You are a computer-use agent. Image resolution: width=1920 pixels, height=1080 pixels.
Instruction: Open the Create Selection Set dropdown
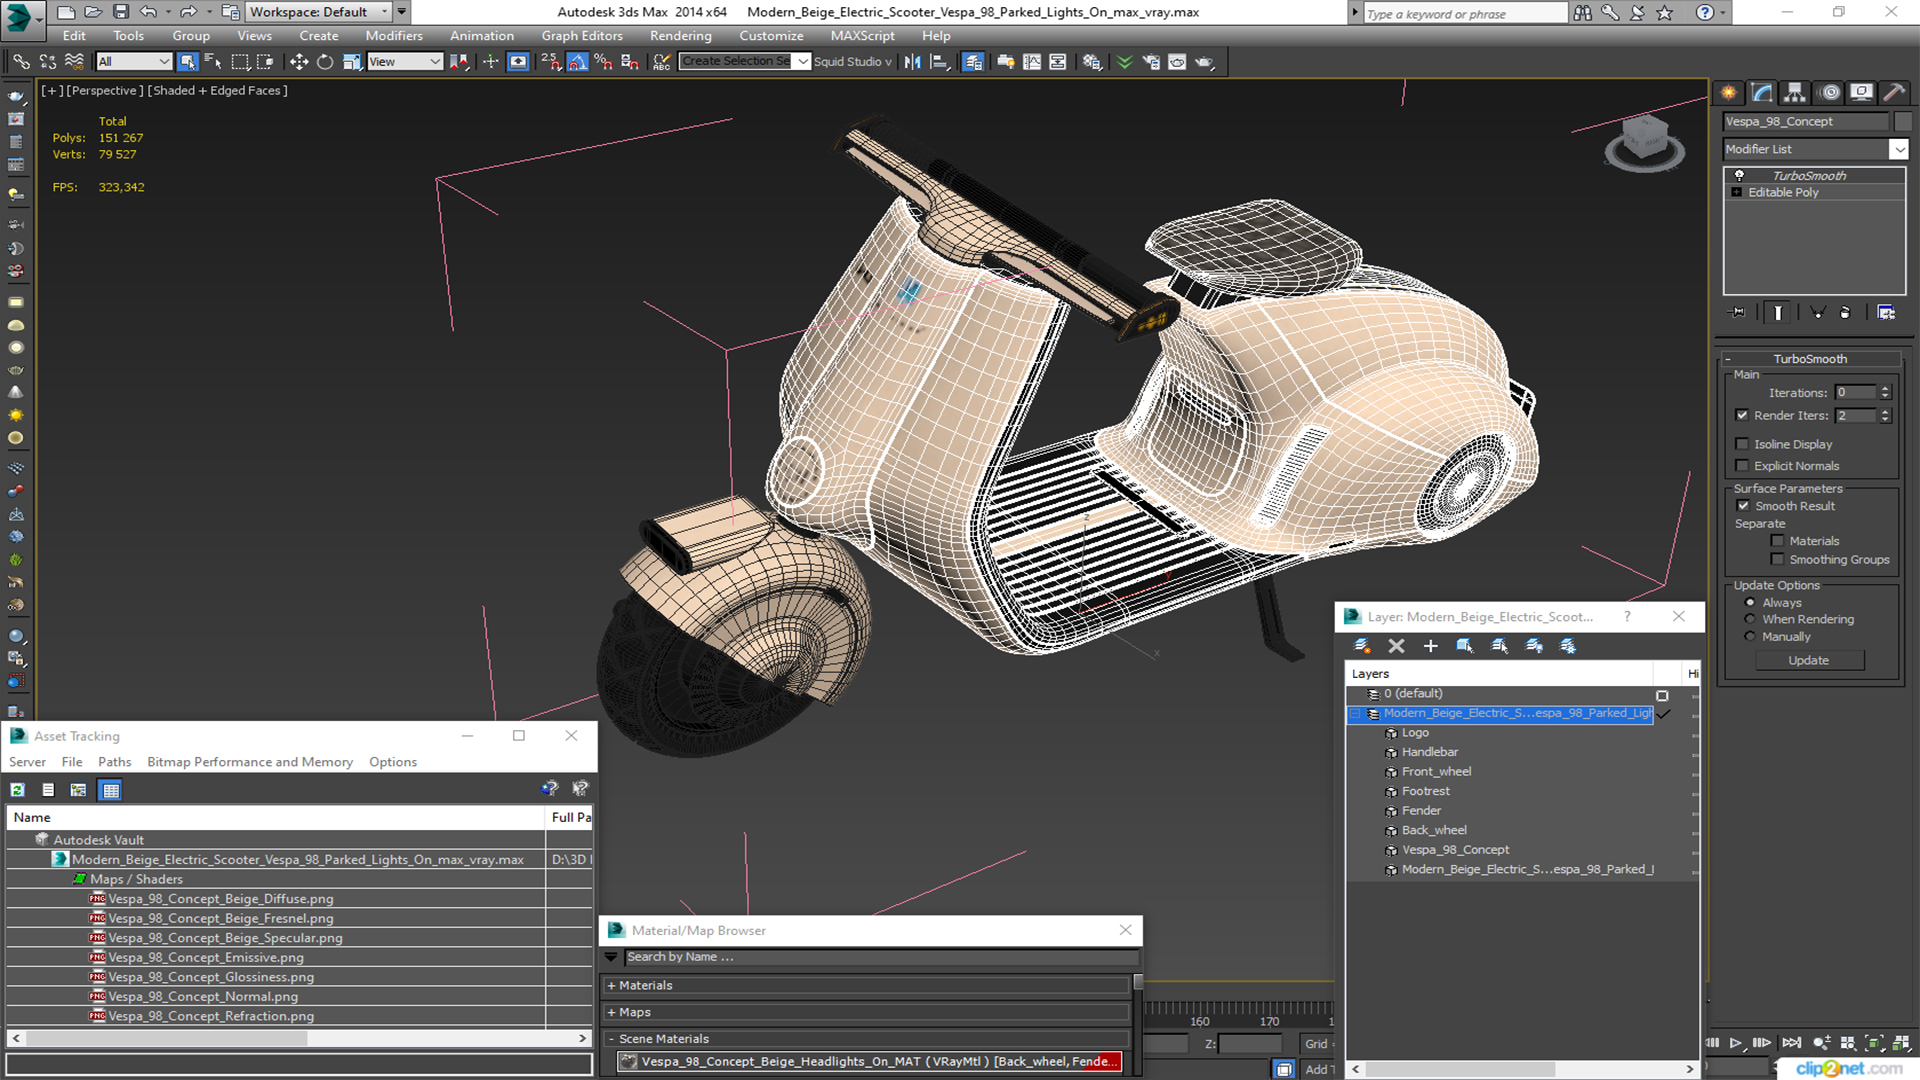pyautogui.click(x=803, y=62)
